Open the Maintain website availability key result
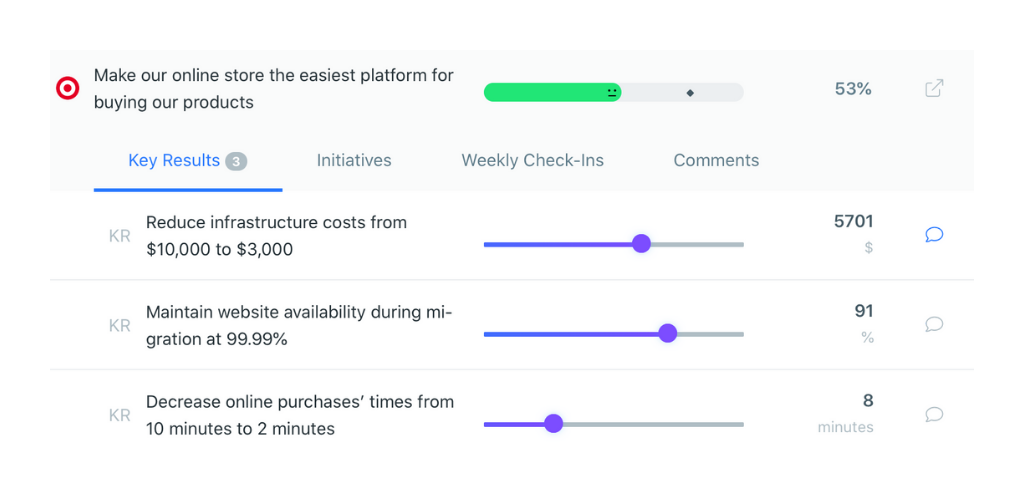 [299, 326]
